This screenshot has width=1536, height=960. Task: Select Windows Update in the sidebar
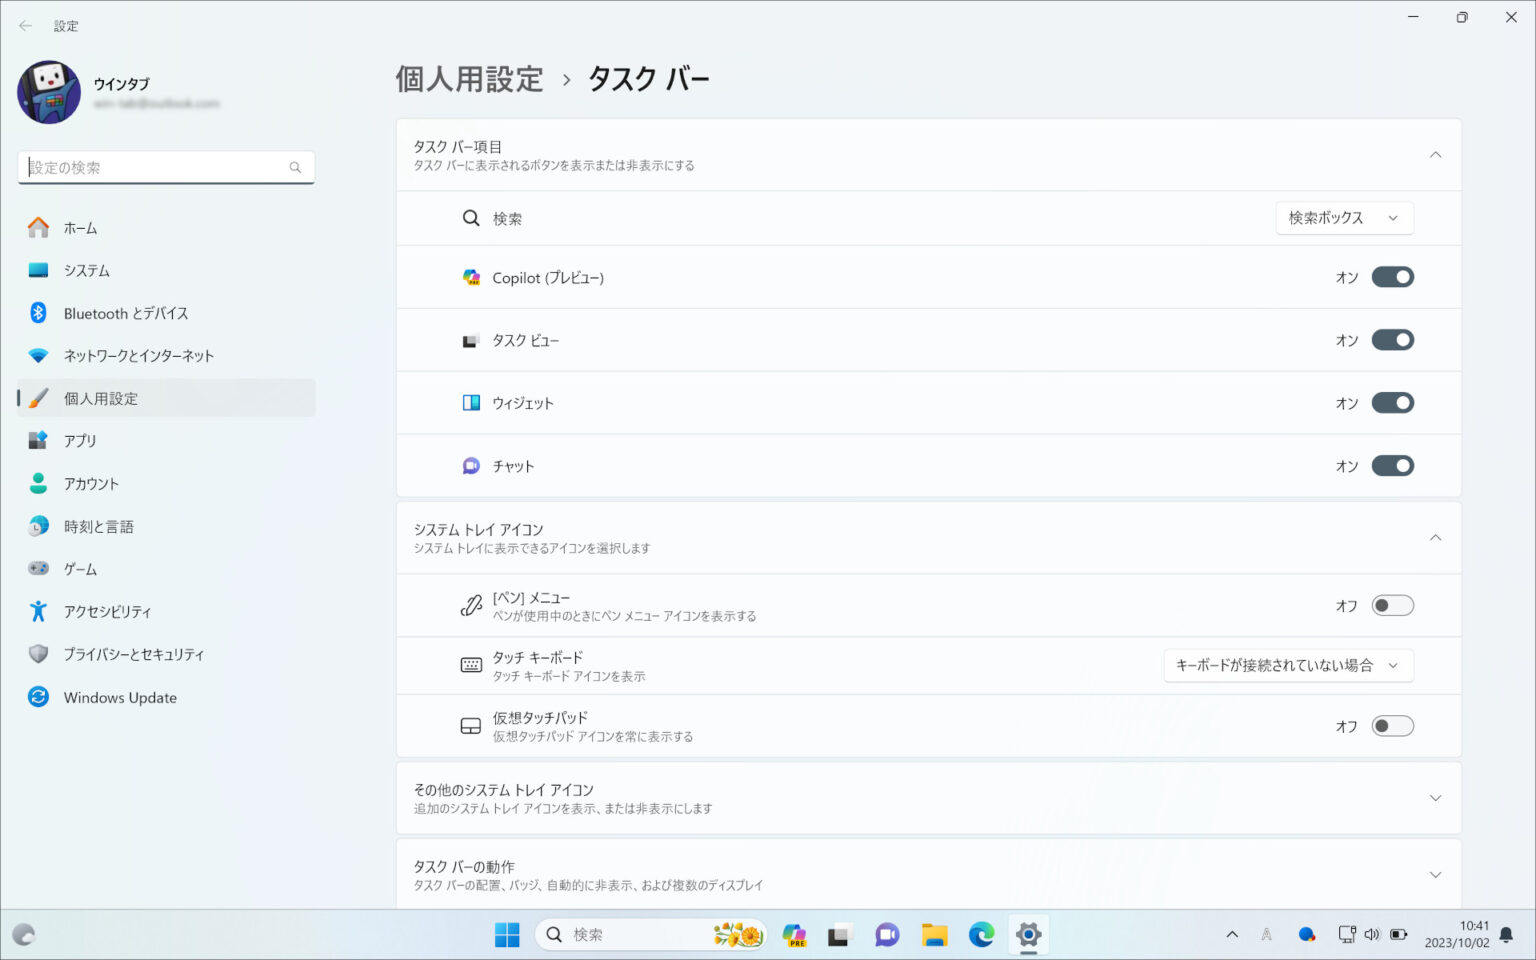point(120,698)
